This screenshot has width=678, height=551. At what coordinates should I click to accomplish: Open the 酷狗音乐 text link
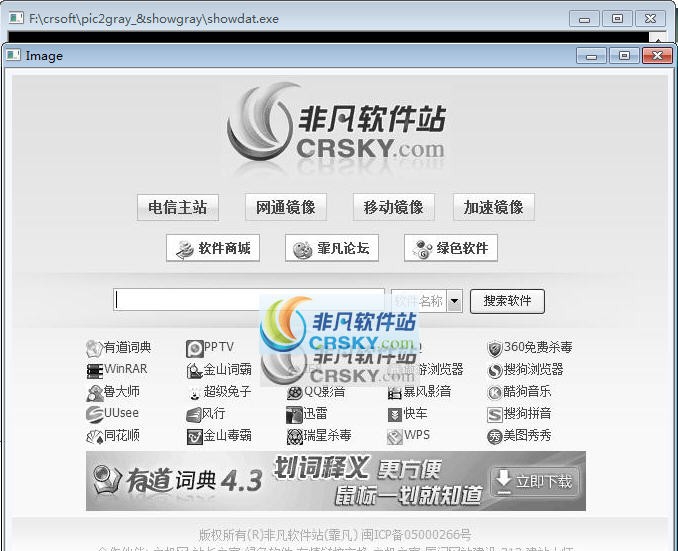528,391
